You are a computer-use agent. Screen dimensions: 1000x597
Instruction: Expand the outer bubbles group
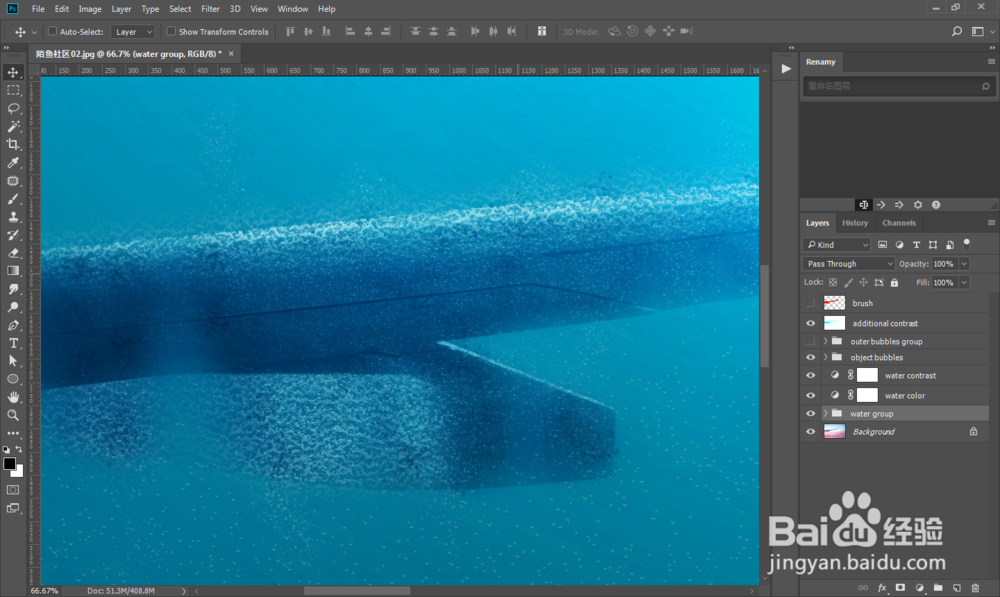point(825,341)
